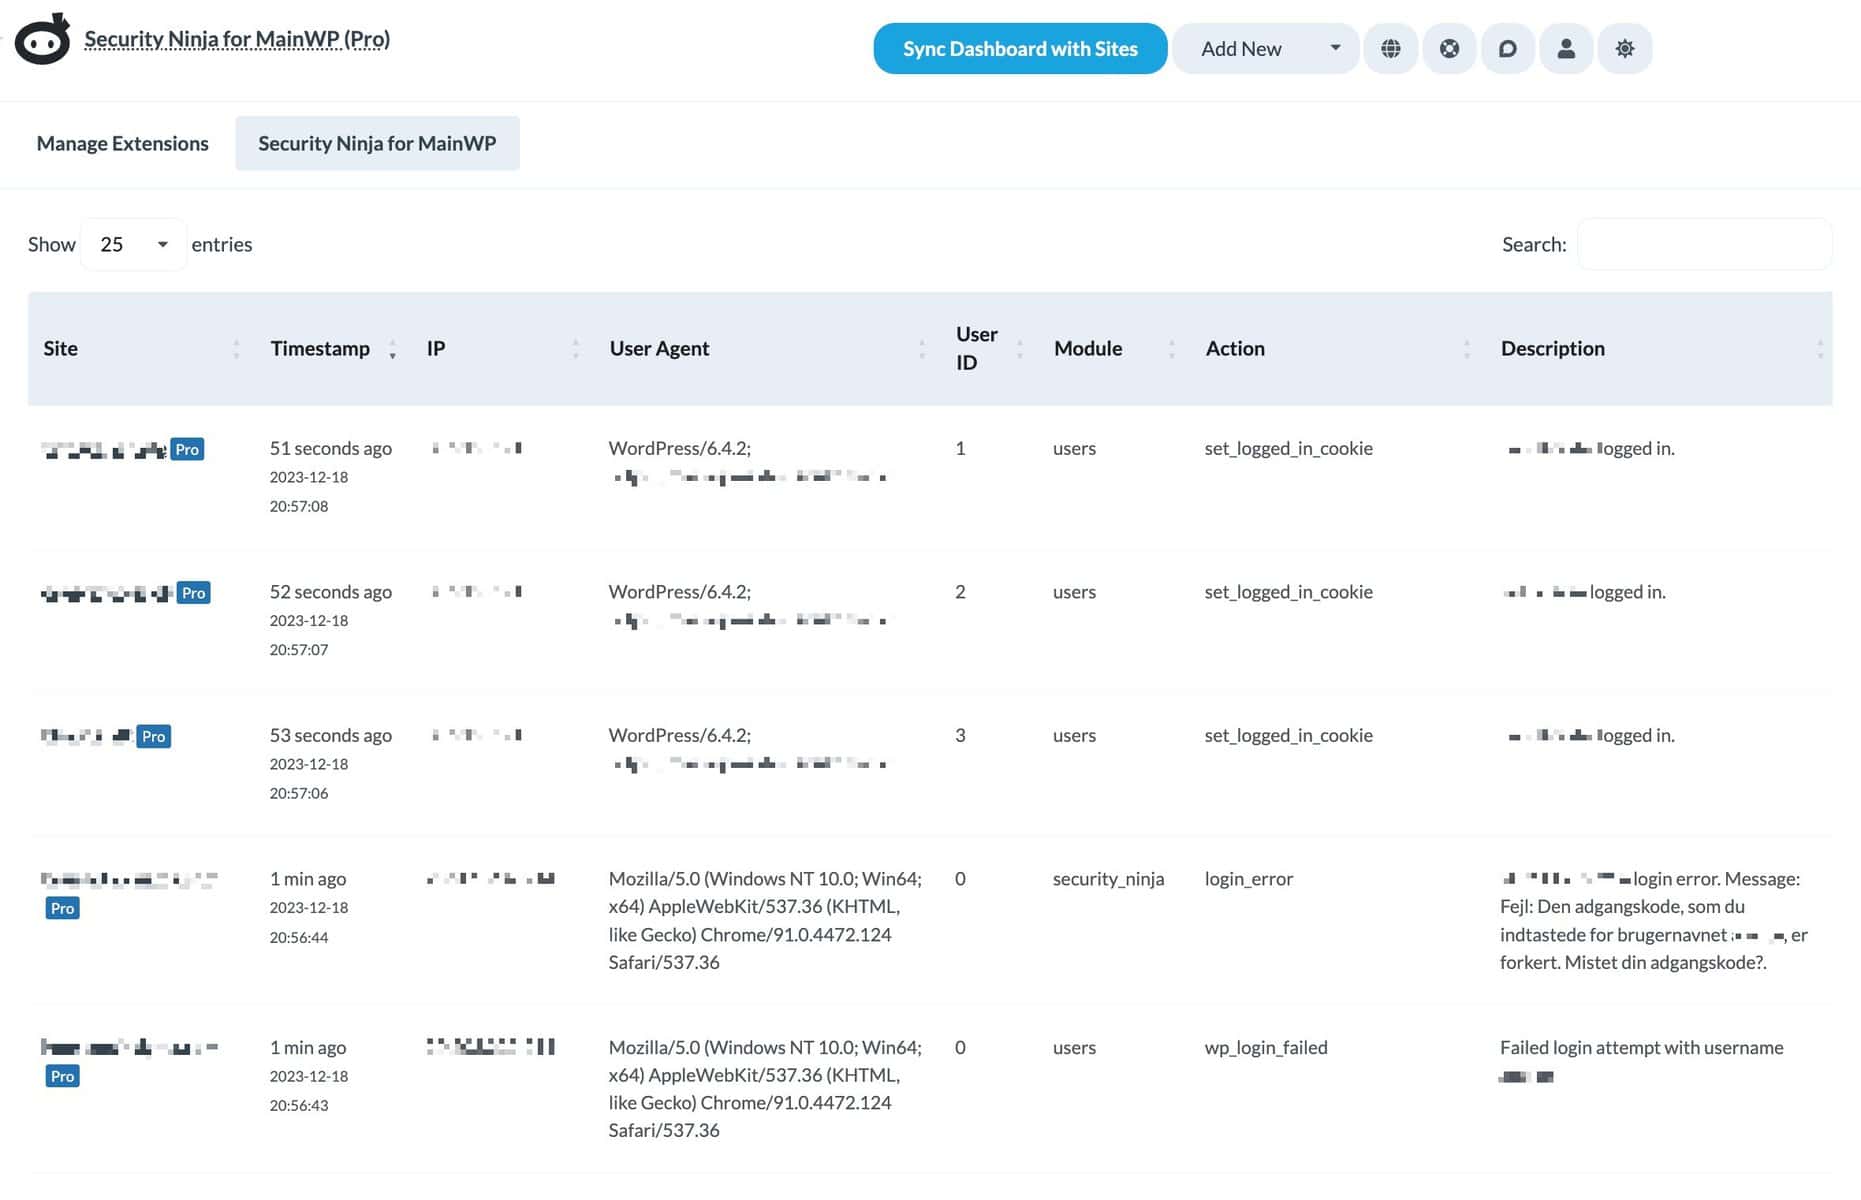The height and width of the screenshot is (1200, 1861).
Task: Switch to Manage Extensions tab
Action: pos(122,143)
